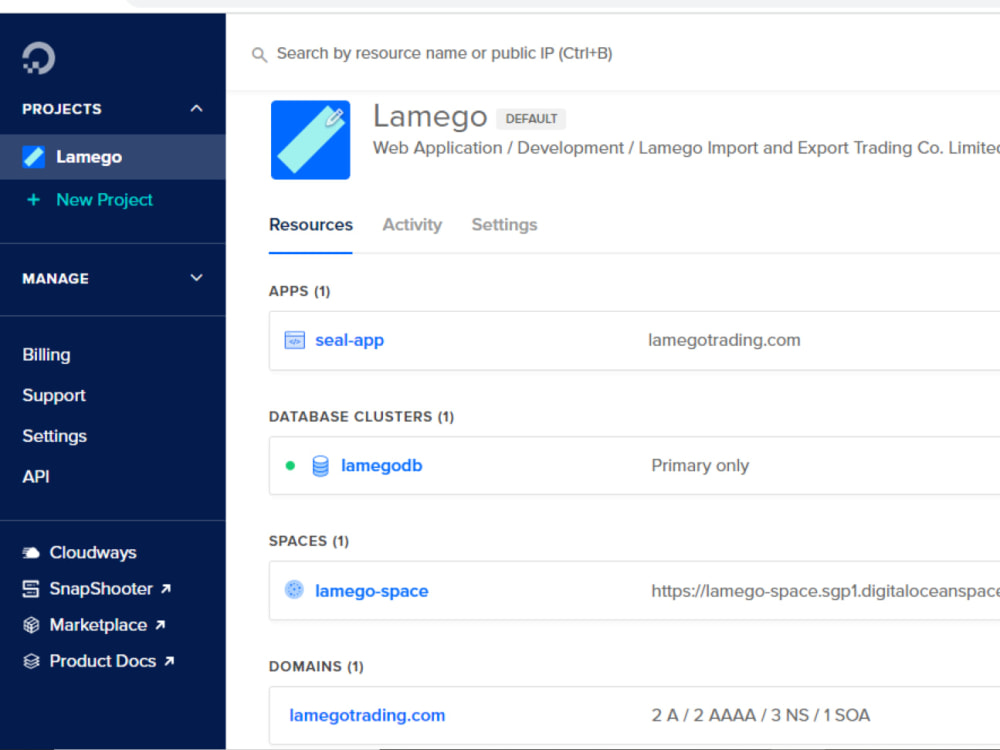
Task: Click lamegotrading.com text in seal-app row
Action: point(724,341)
